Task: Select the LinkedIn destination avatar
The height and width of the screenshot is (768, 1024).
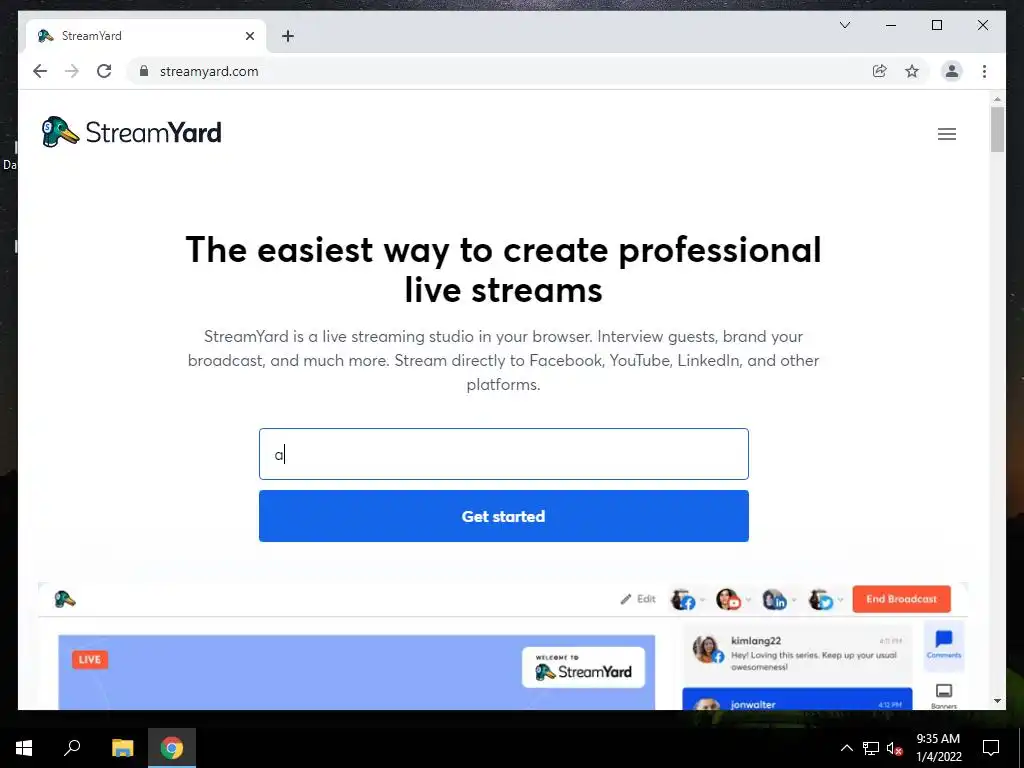Action: tap(774, 600)
